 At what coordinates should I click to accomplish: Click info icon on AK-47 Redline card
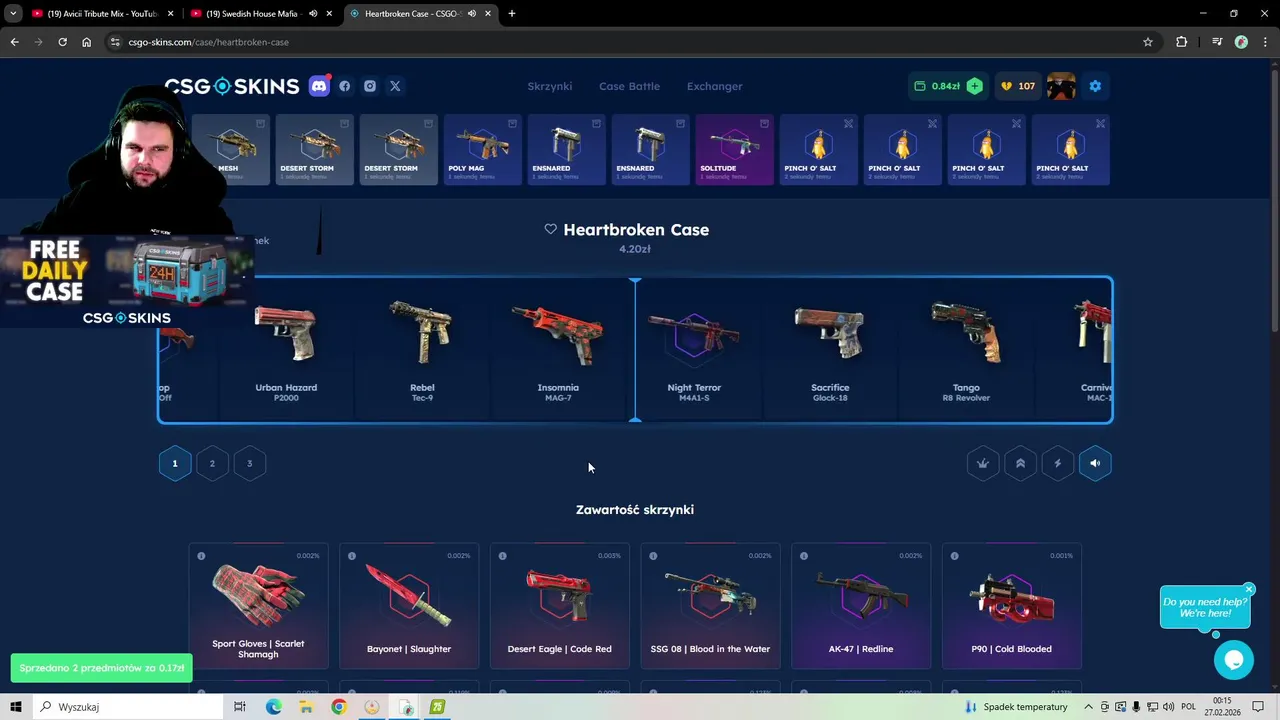pos(804,556)
